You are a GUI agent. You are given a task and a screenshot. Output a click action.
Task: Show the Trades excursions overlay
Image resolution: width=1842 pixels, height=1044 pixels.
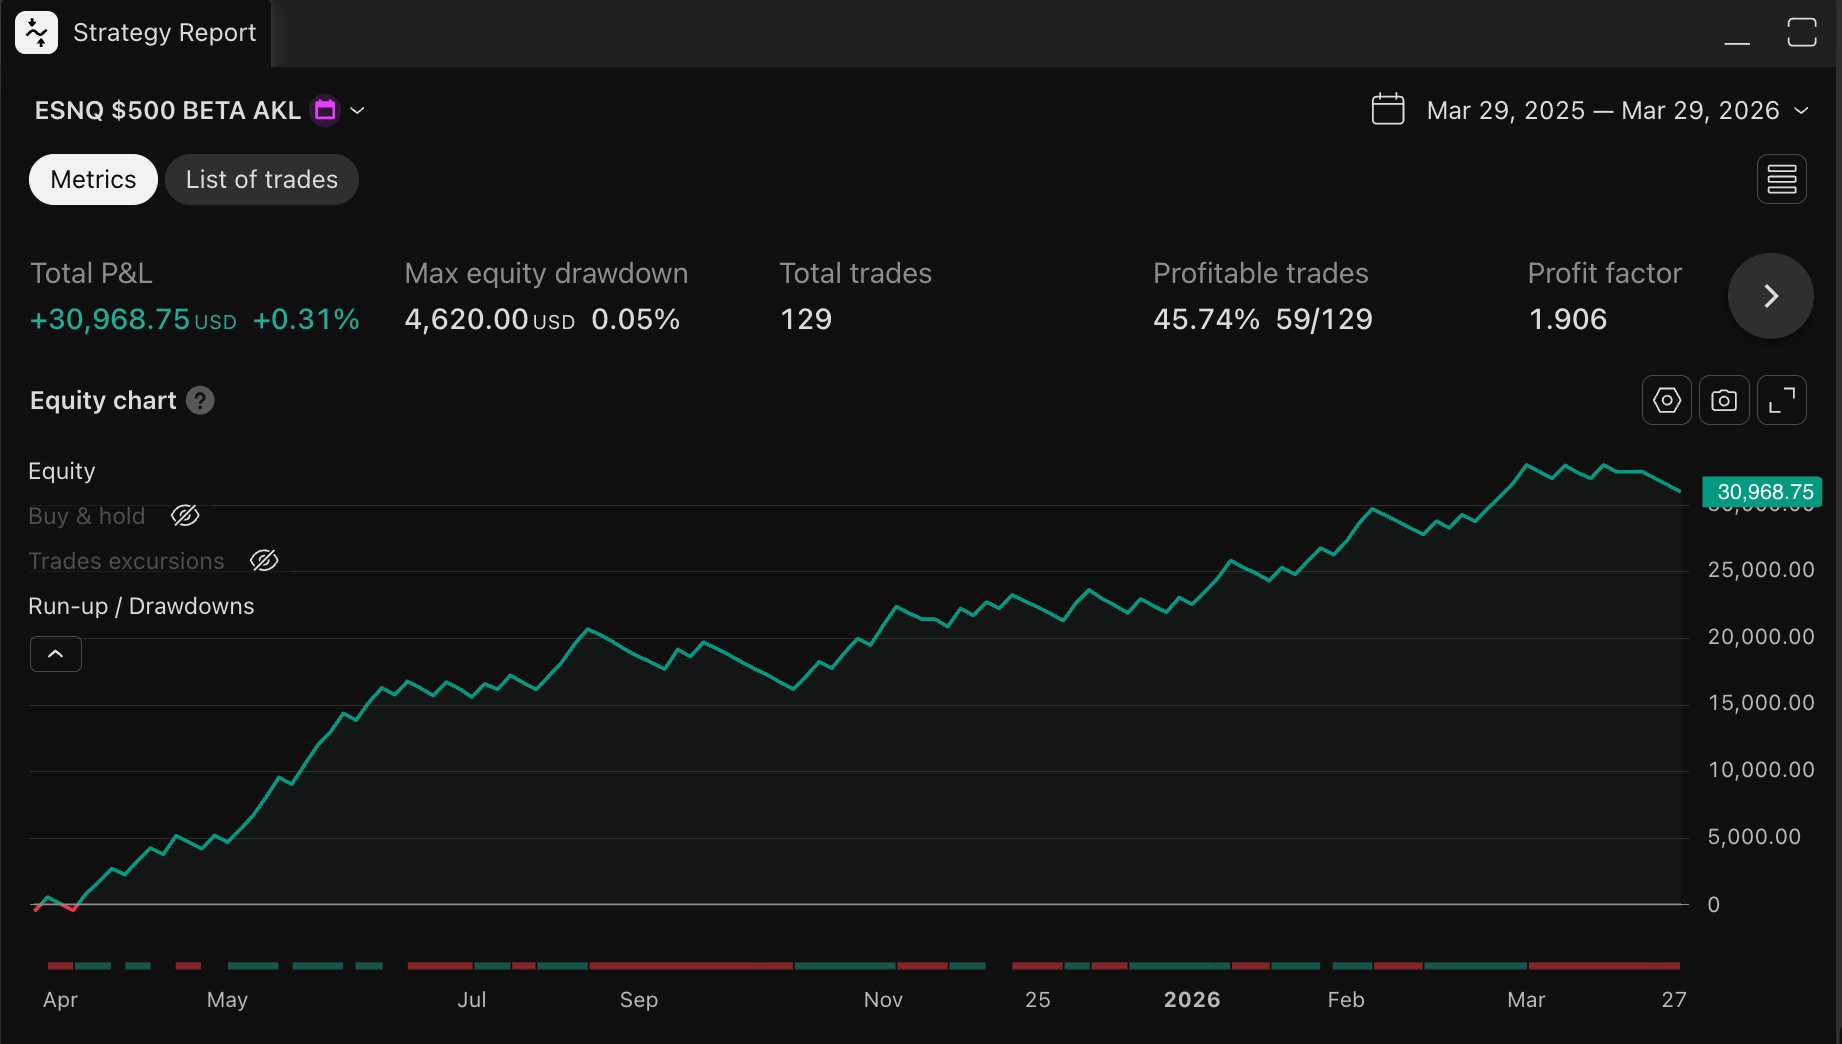pyautogui.click(x=264, y=560)
